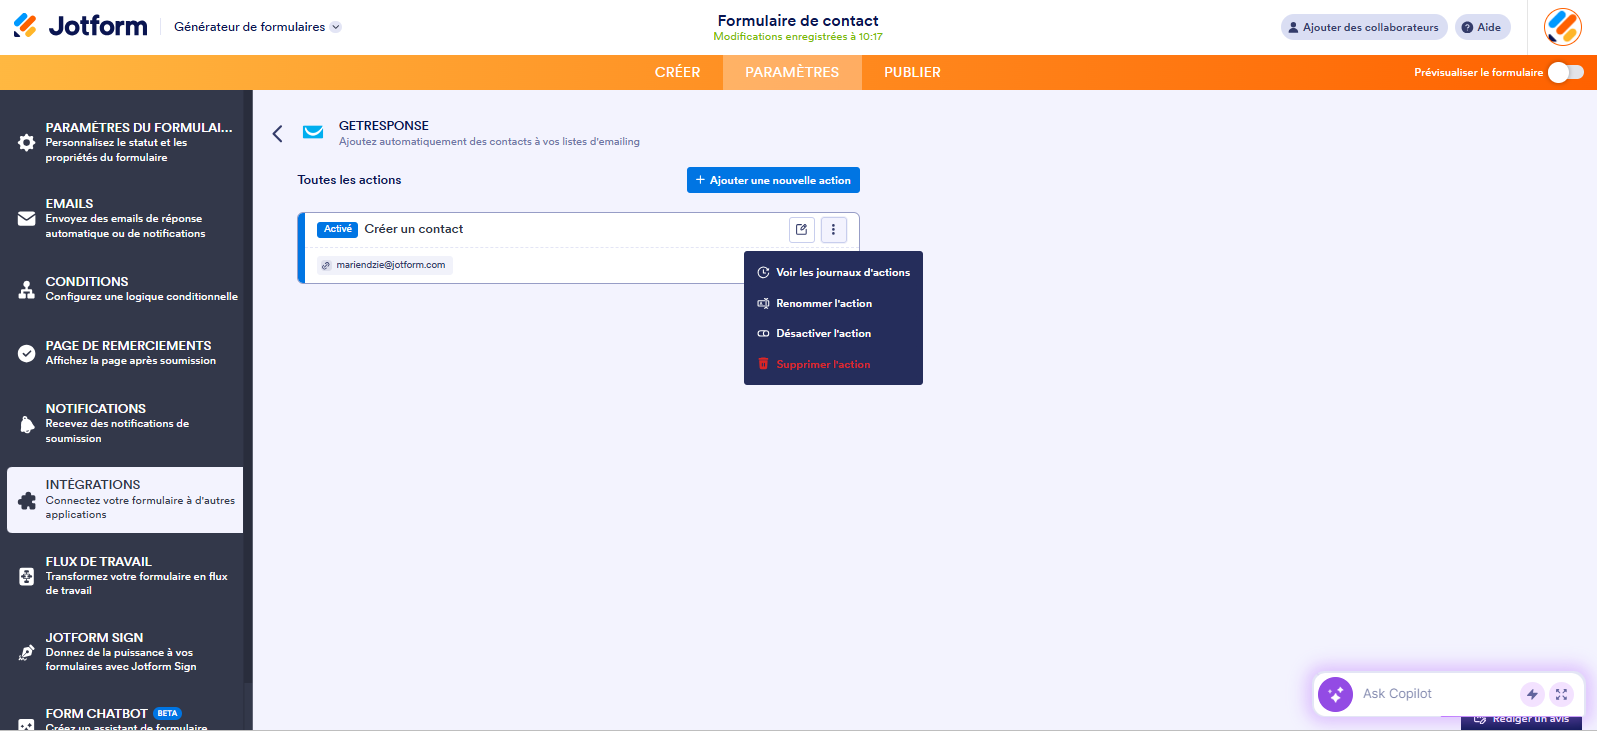Open the user profile avatar

pyautogui.click(x=1562, y=27)
